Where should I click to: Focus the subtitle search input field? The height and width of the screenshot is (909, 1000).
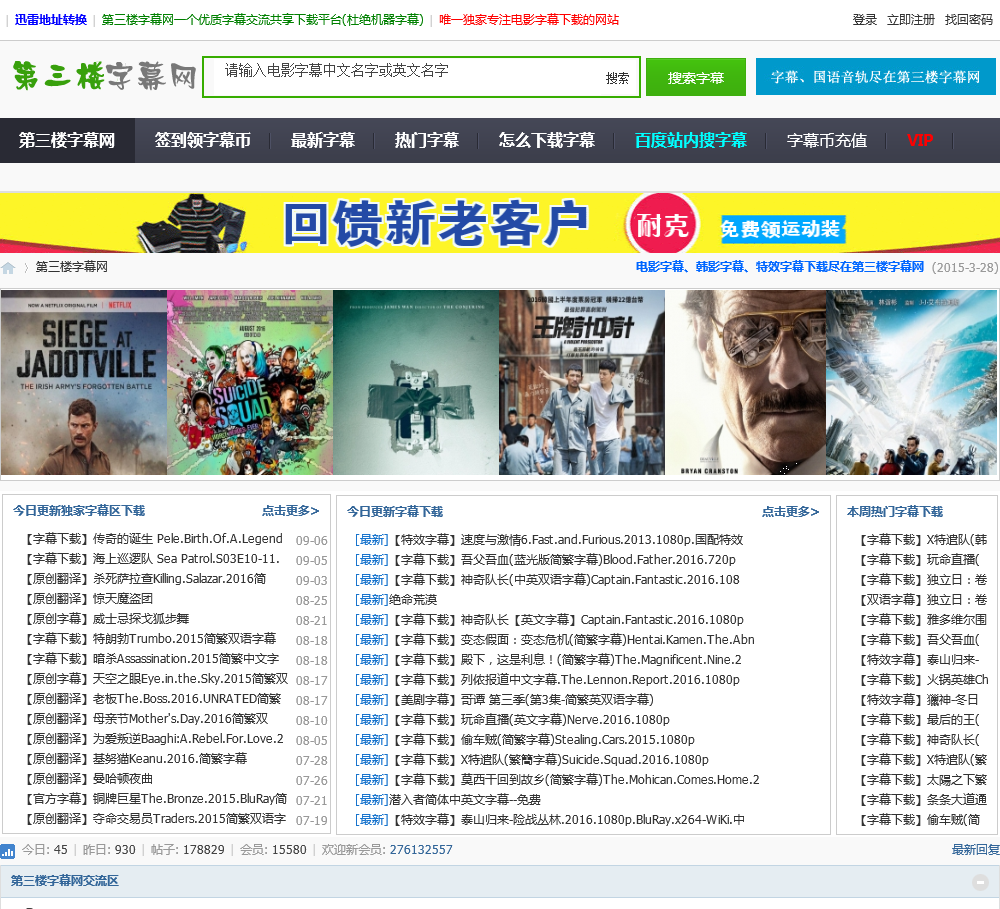tap(402, 77)
